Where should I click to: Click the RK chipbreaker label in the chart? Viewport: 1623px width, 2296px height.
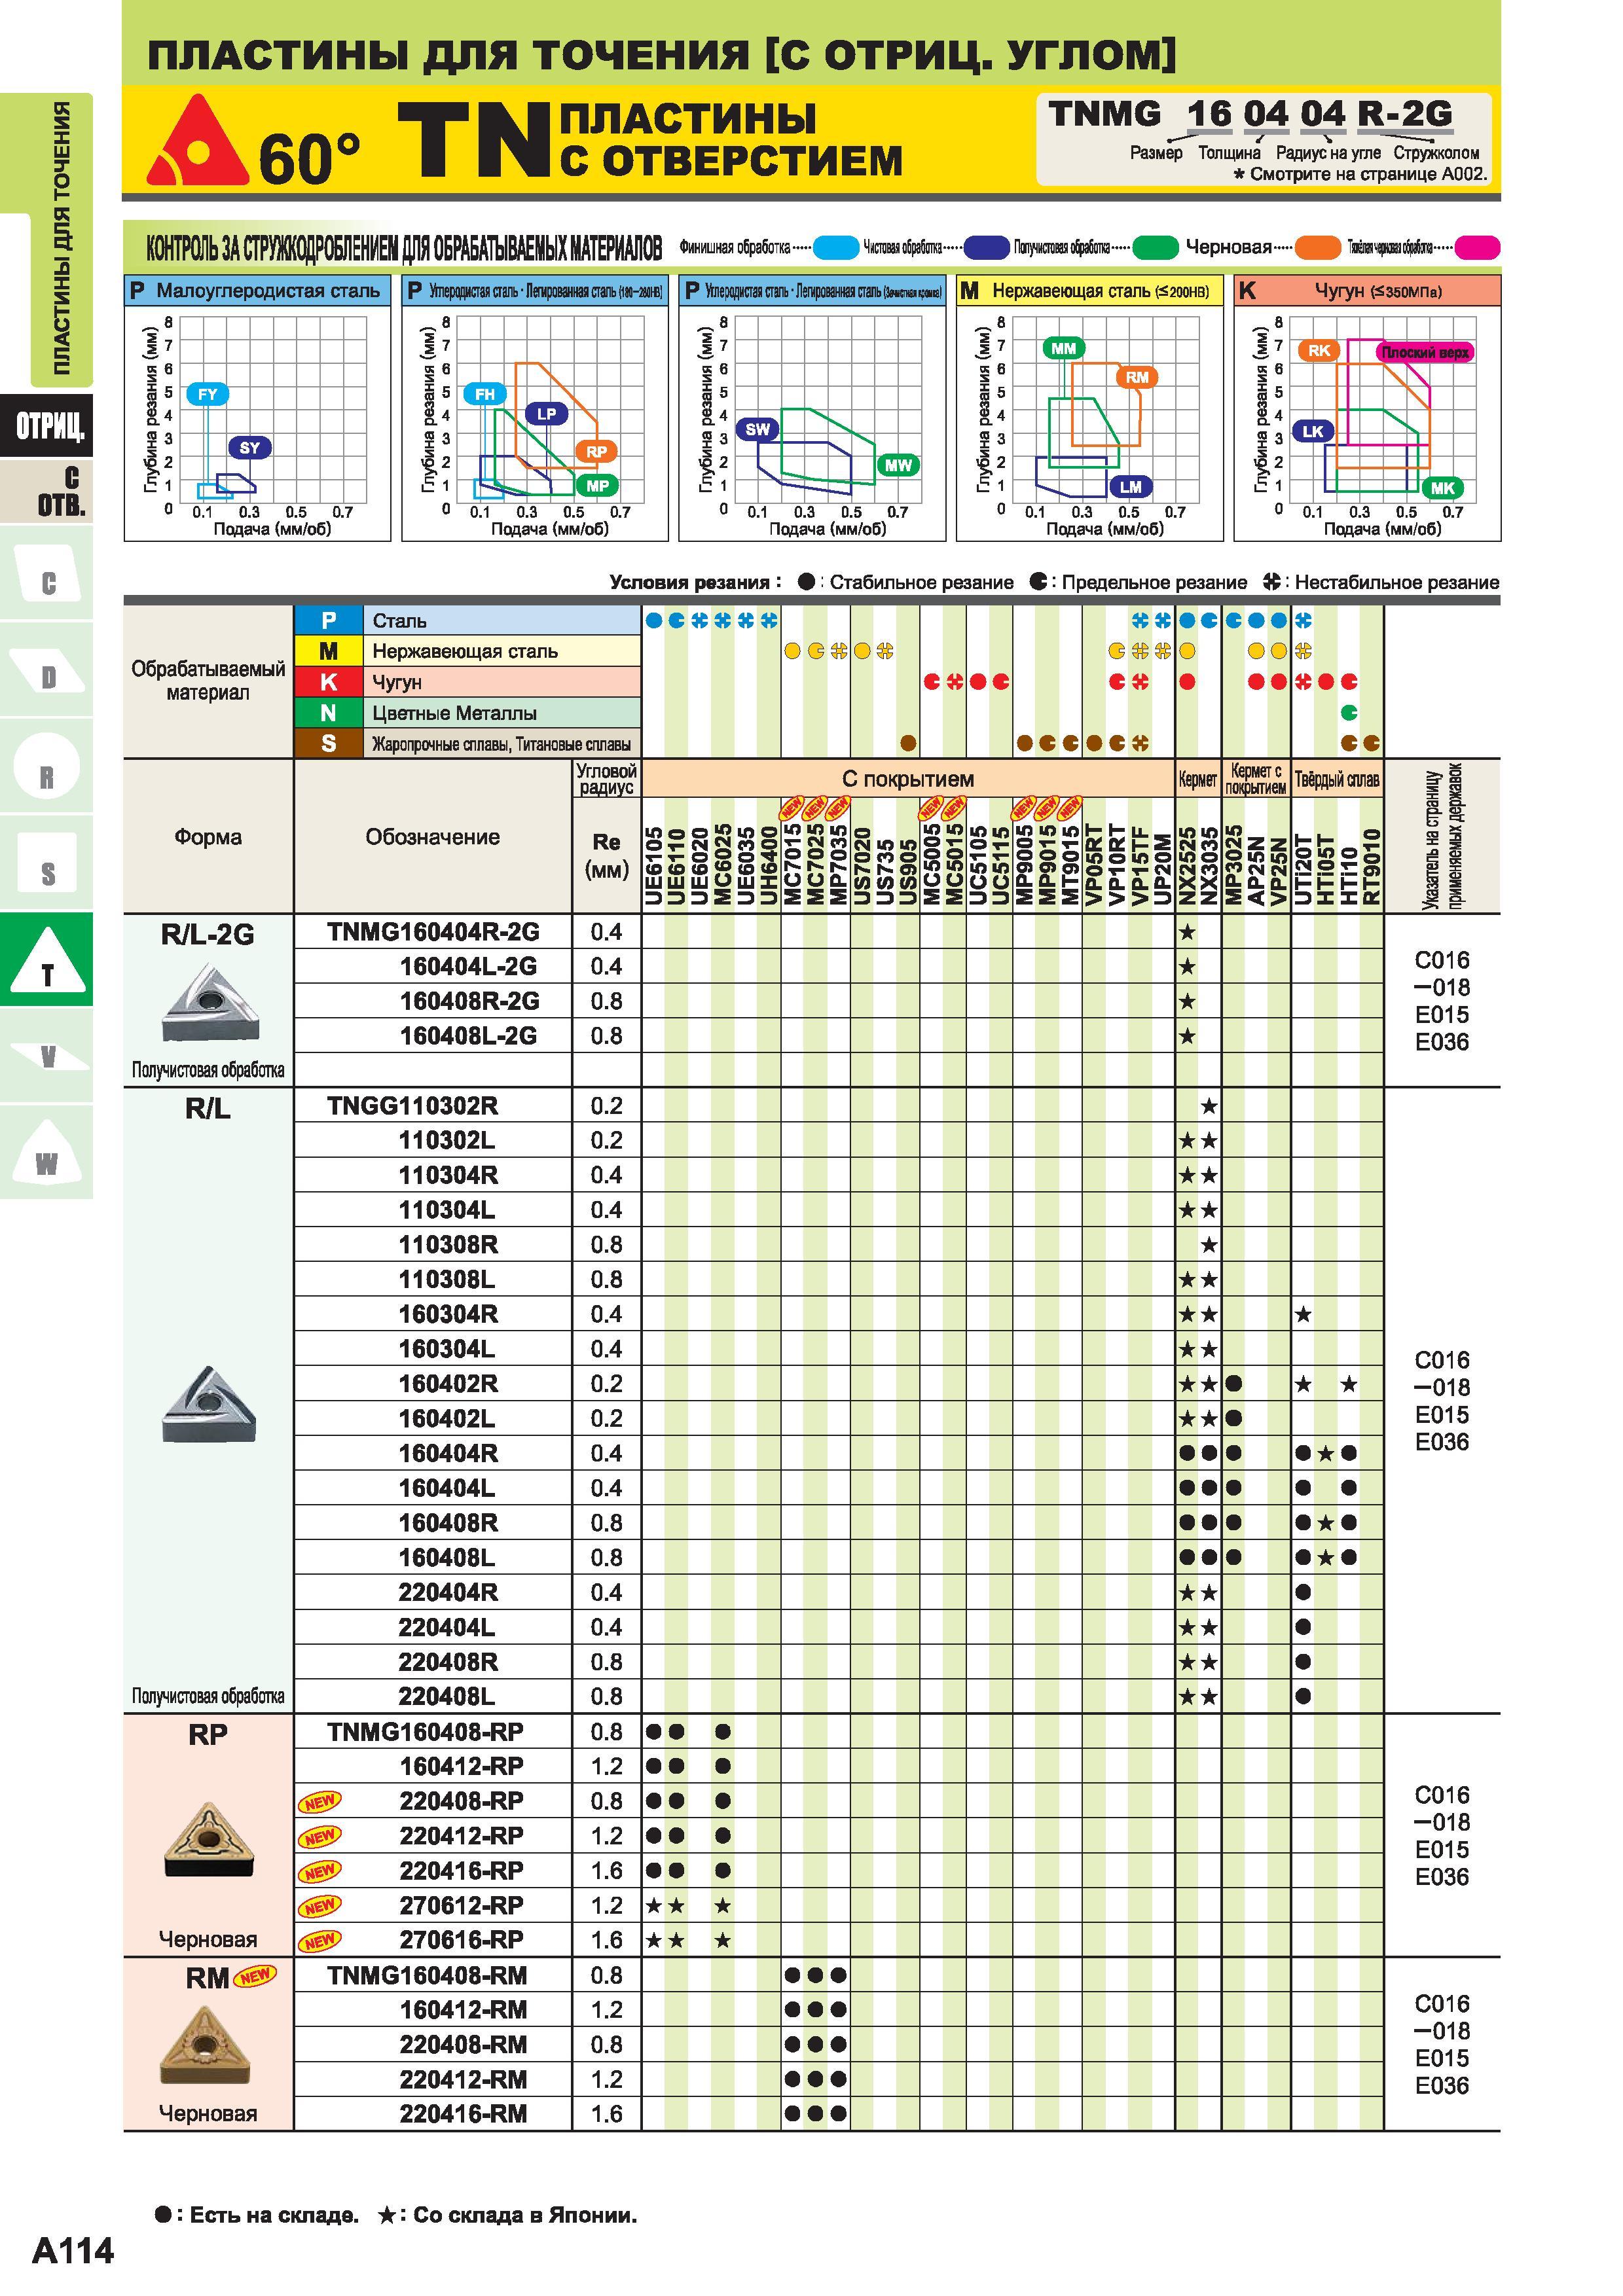(1319, 350)
